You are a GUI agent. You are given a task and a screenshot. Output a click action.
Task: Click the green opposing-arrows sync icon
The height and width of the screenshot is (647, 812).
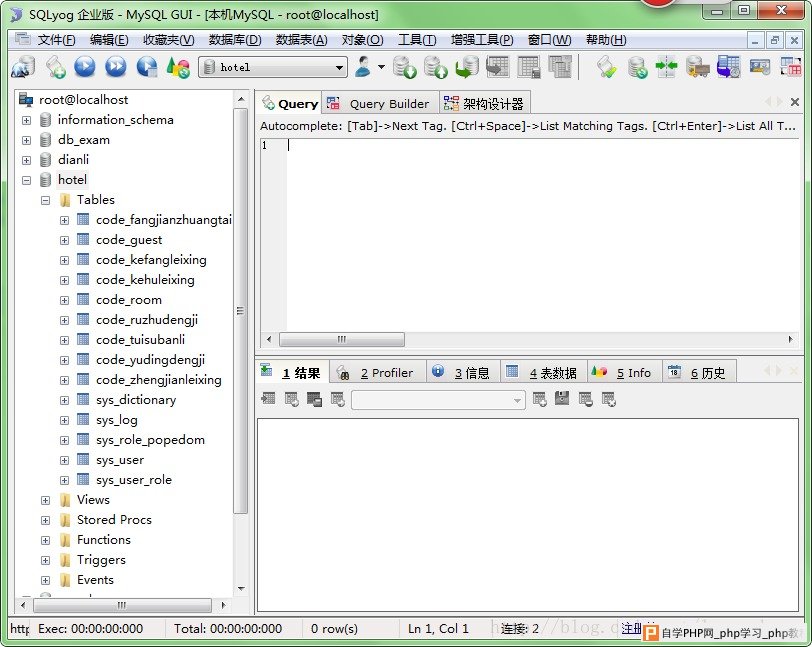pos(666,67)
